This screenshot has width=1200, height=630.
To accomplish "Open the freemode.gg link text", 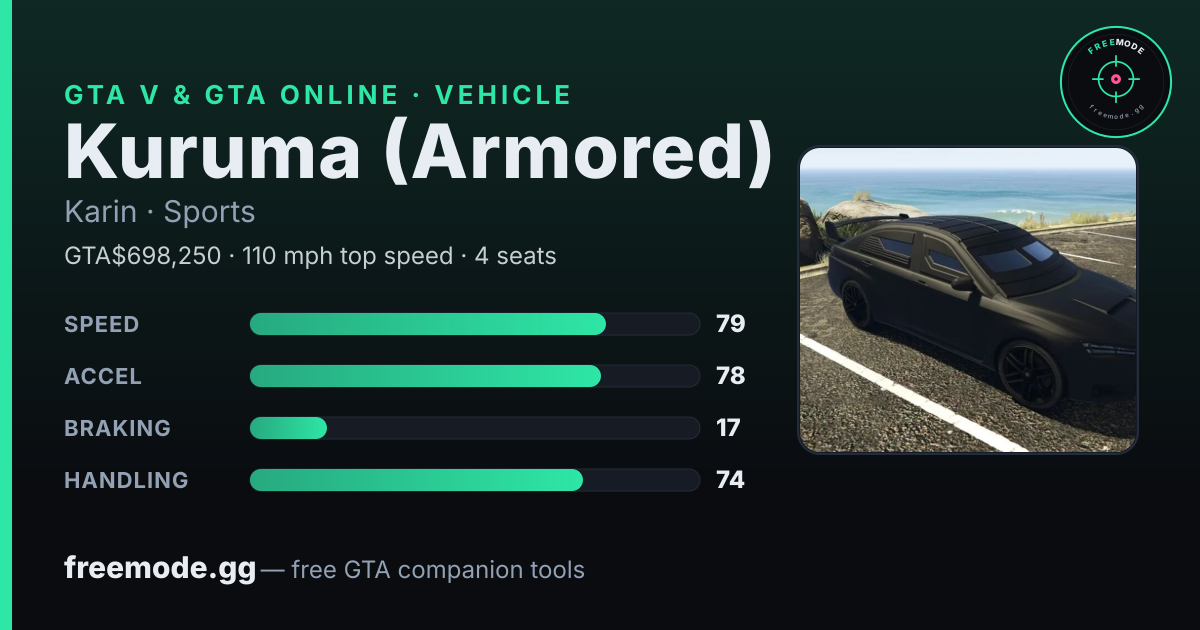I will (x=160, y=569).
